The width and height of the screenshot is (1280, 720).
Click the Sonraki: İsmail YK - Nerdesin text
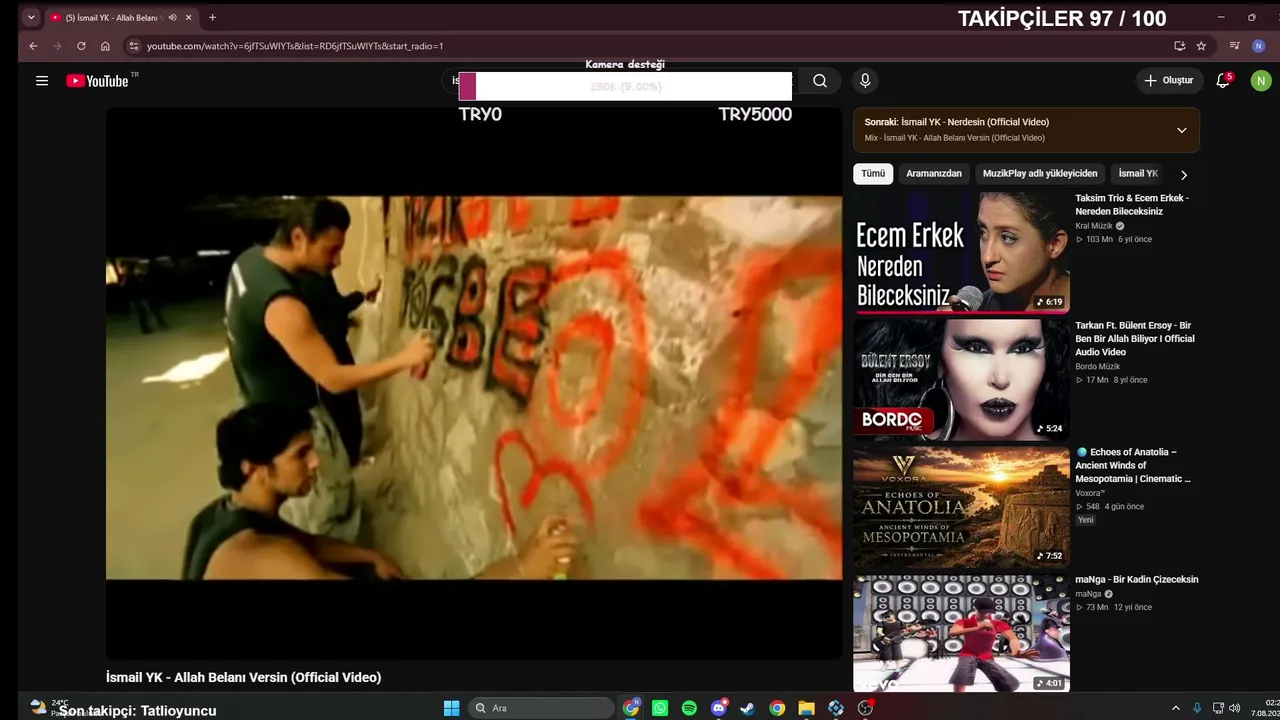tap(957, 122)
